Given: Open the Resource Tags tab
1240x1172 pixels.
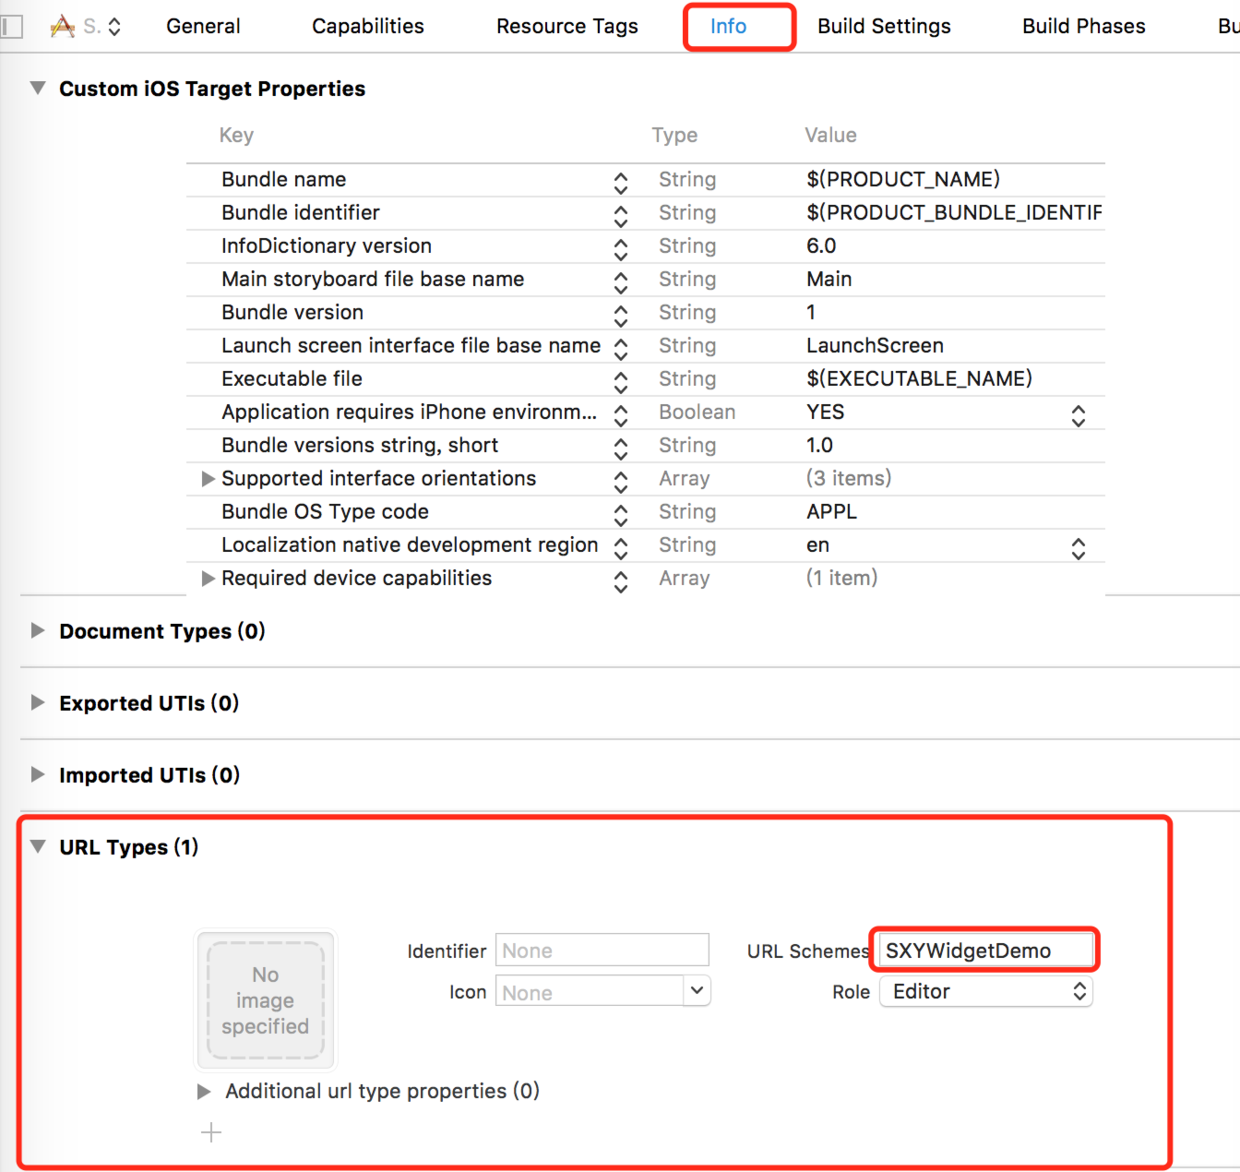Looking at the screenshot, I should [567, 26].
